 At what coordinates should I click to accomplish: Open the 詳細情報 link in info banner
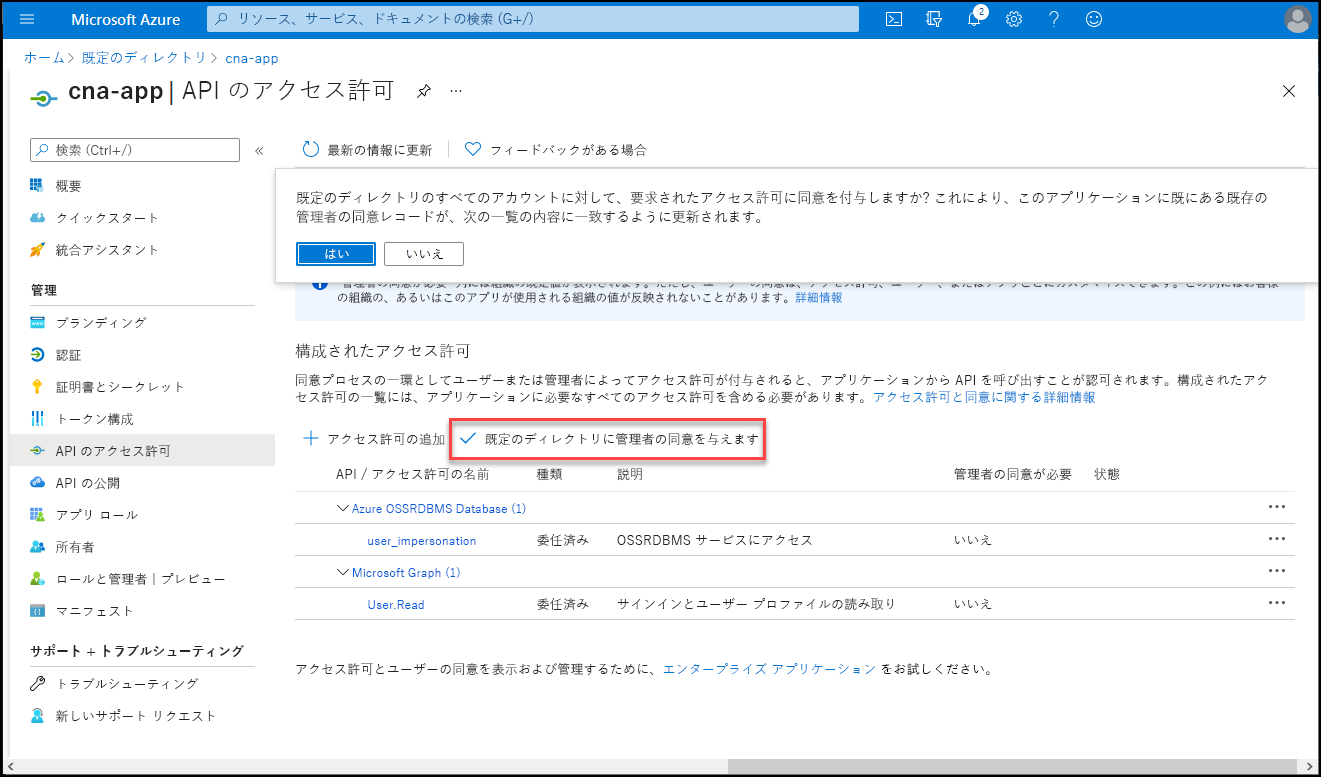(x=818, y=298)
